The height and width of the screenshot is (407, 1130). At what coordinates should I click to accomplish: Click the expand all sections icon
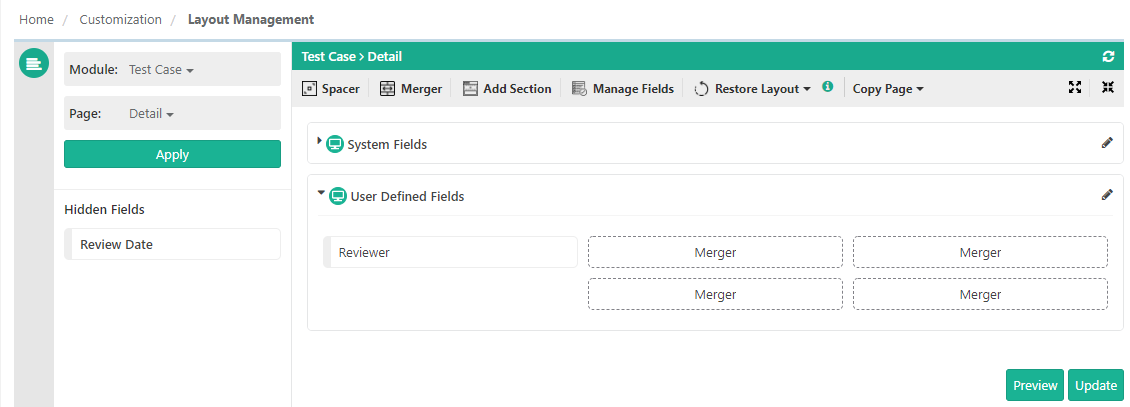pos(1075,88)
